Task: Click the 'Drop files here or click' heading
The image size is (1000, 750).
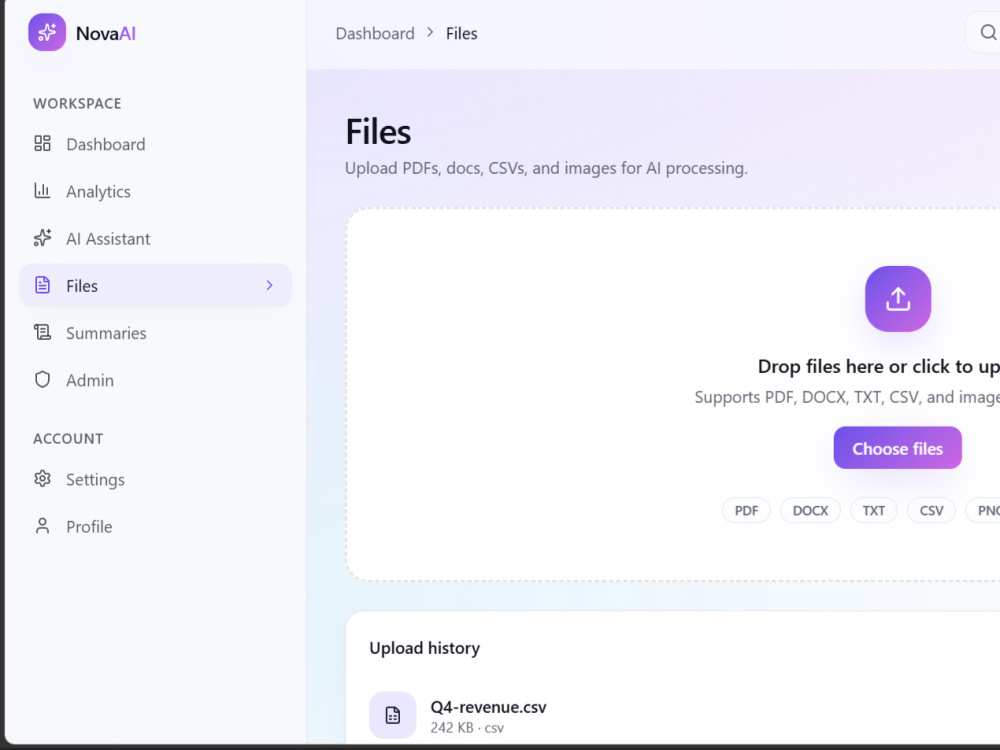Action: (x=879, y=367)
